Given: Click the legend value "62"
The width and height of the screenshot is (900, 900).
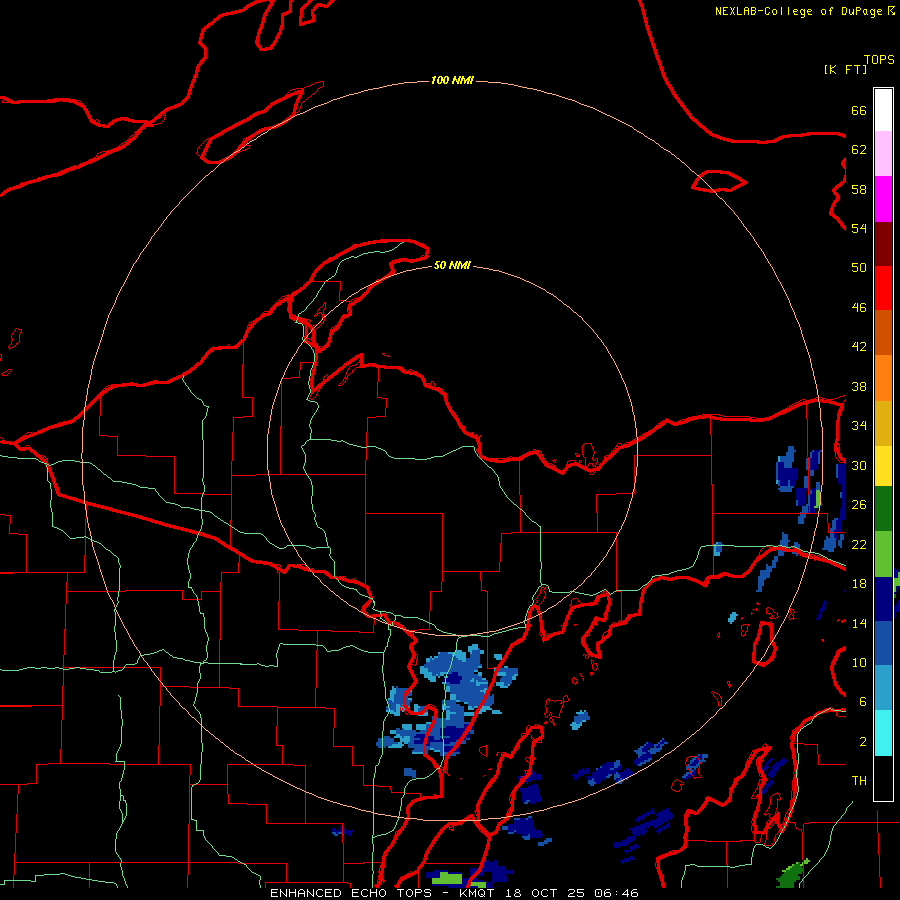Looking at the screenshot, I should click(x=859, y=150).
